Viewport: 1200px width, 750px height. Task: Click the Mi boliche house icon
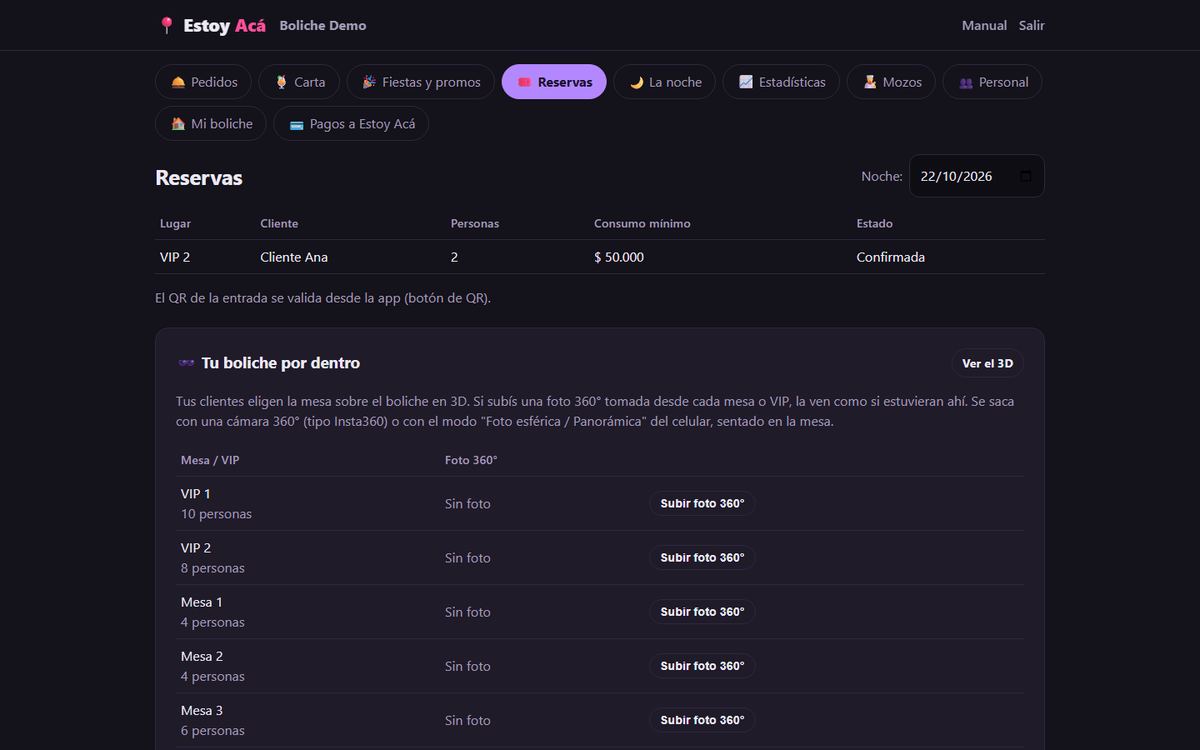178,124
